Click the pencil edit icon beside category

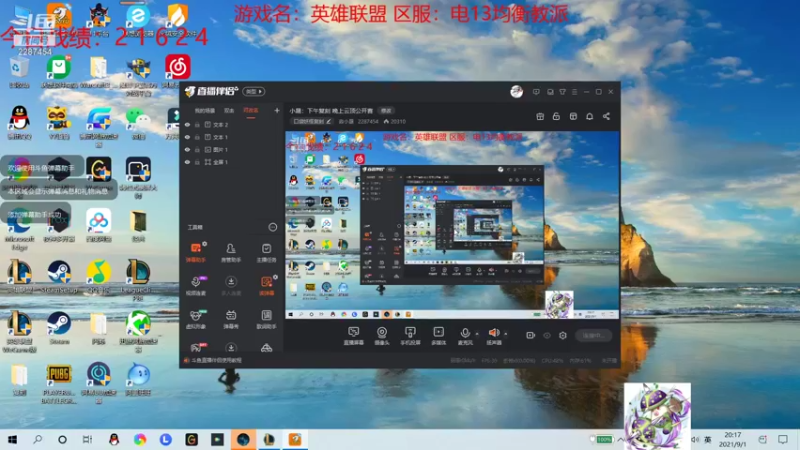[329, 121]
